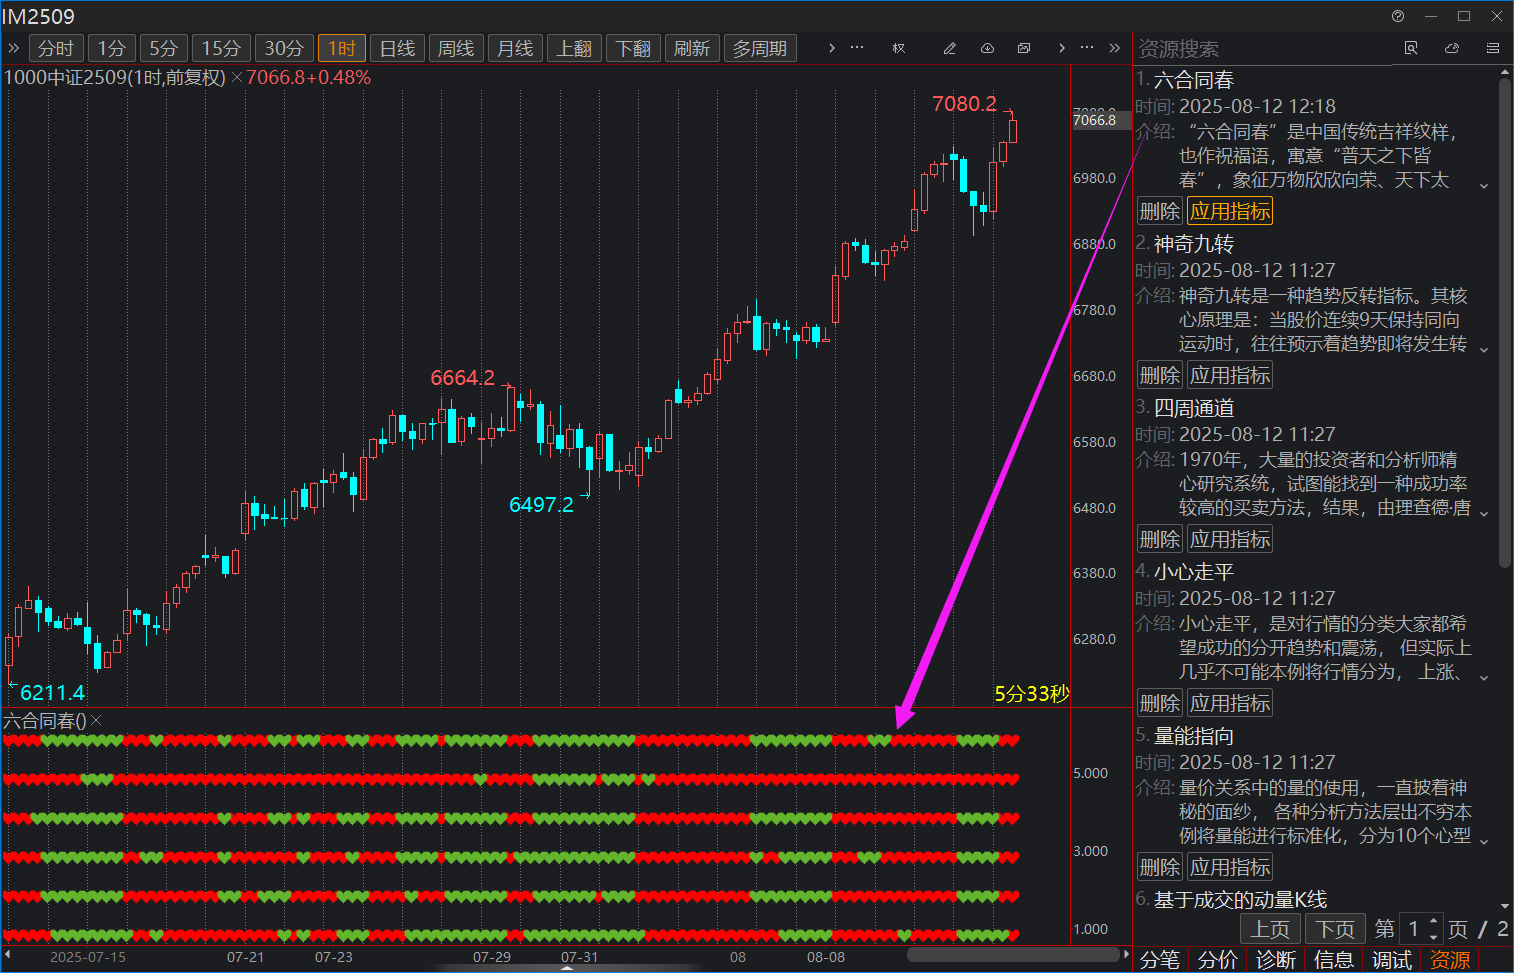
Task: Click the pencil drawing tool icon
Action: 949,48
